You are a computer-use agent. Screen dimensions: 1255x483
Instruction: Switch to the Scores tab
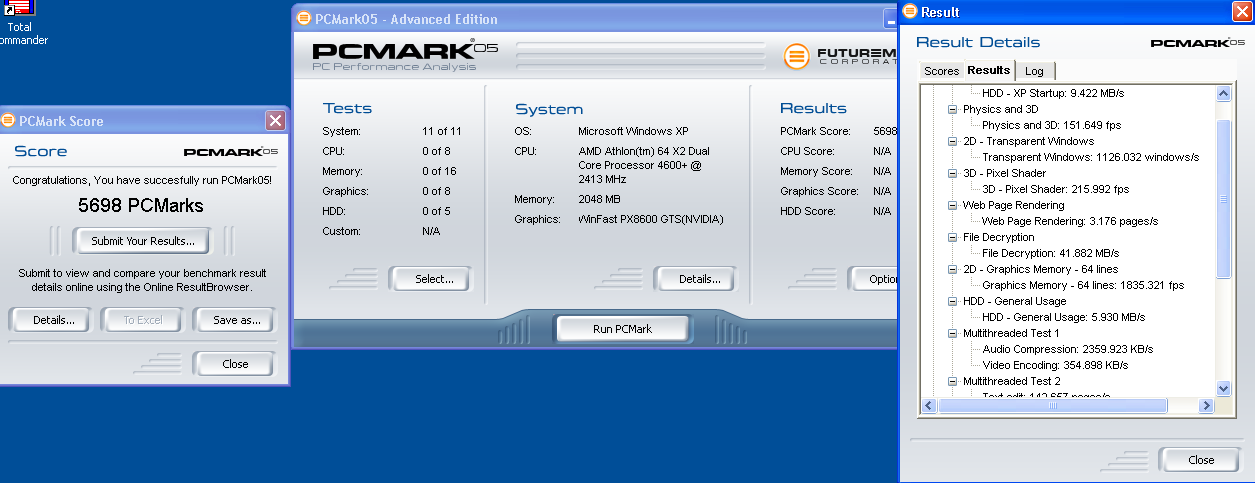tap(941, 71)
